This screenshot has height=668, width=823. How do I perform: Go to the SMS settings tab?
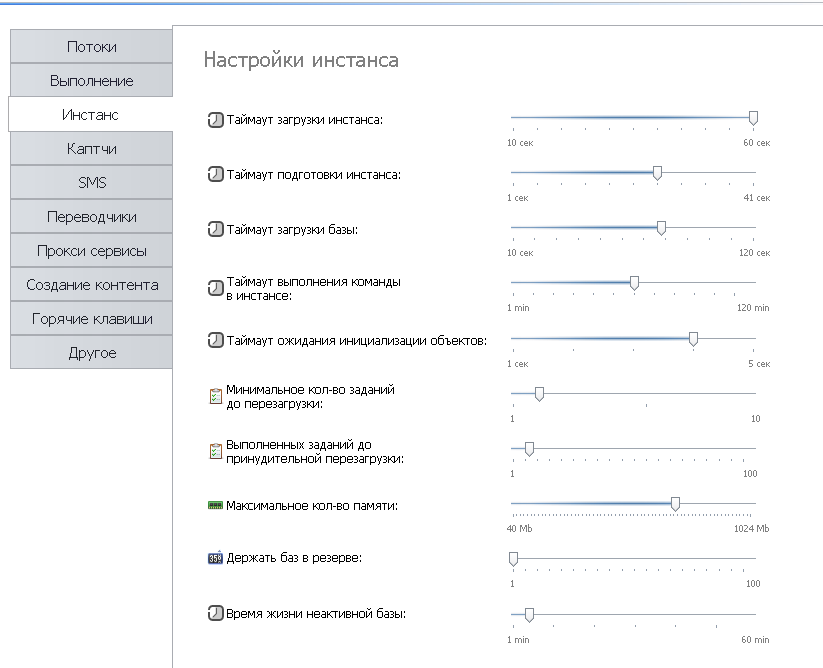point(91,183)
